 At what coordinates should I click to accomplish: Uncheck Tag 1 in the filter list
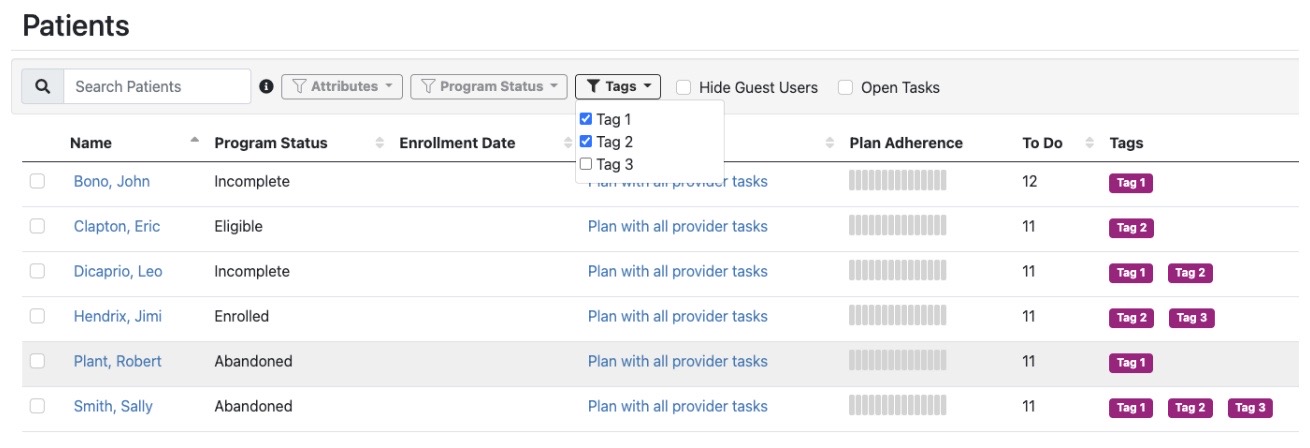587,119
